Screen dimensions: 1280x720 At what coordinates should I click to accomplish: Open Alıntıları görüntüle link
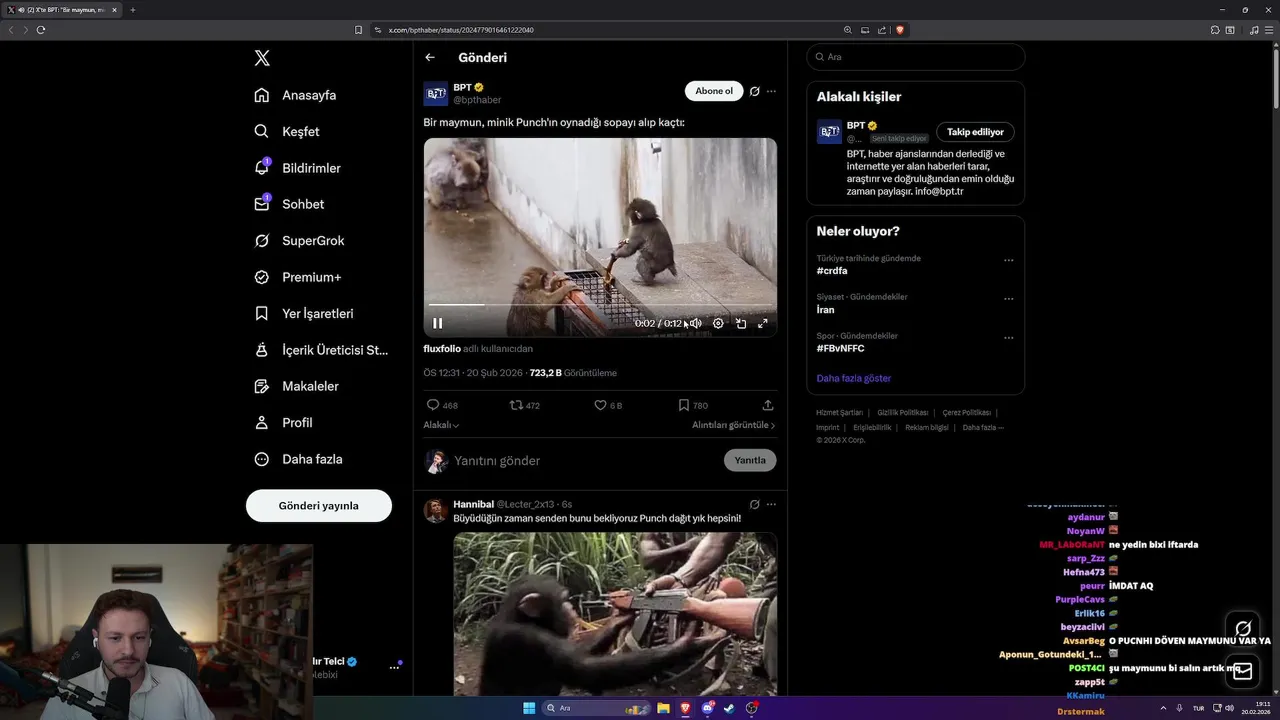(734, 425)
